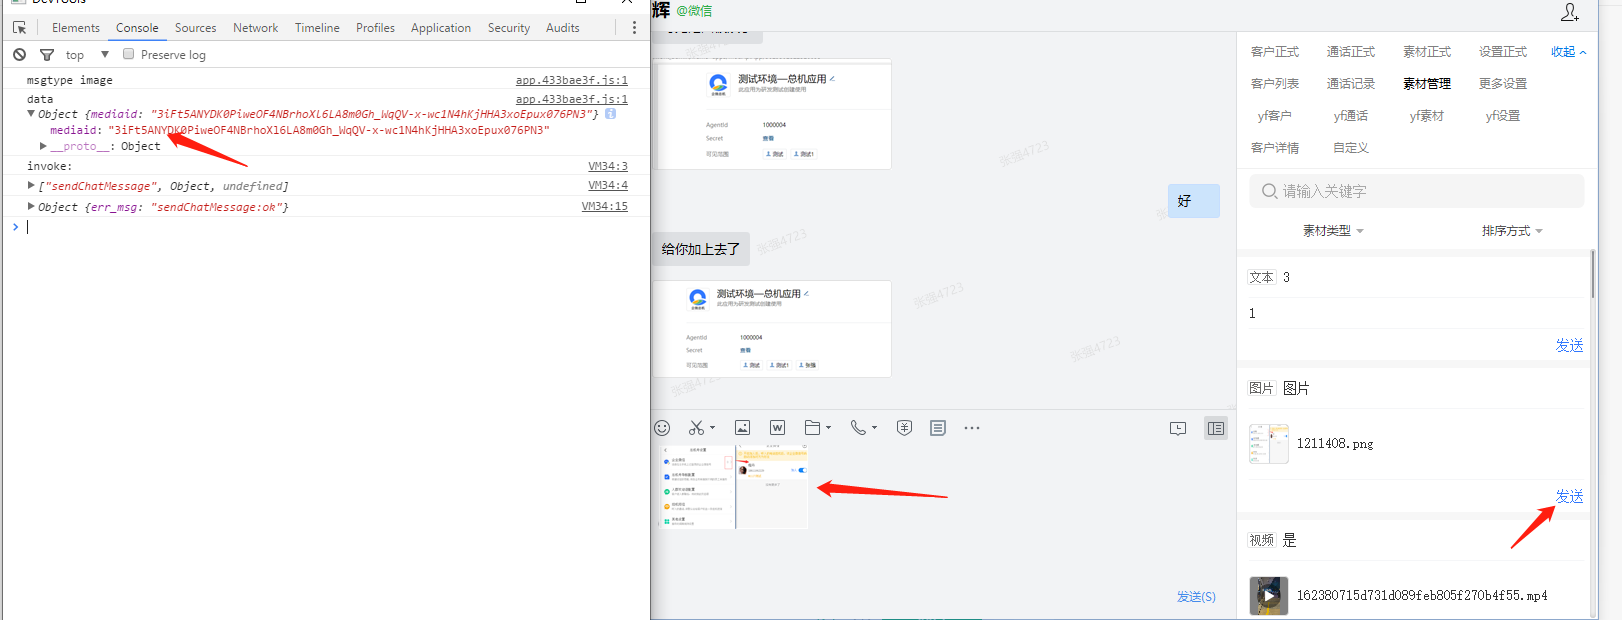1622x620 pixels.
Task: Collapse the Object mediaid tree
Action: pos(31,114)
